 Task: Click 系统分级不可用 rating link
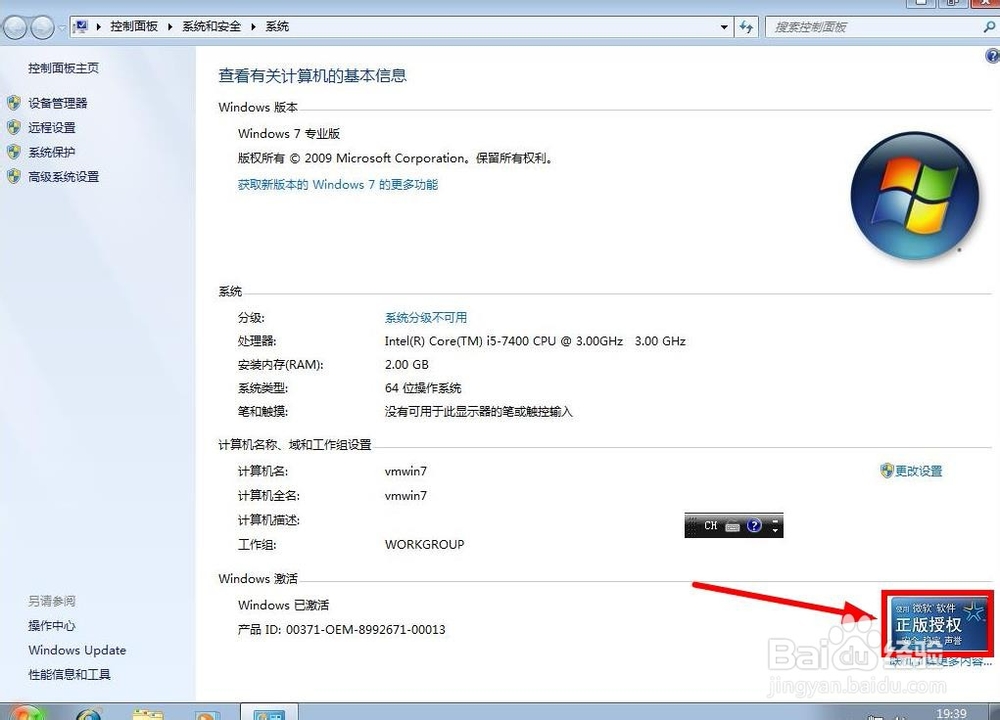426,318
